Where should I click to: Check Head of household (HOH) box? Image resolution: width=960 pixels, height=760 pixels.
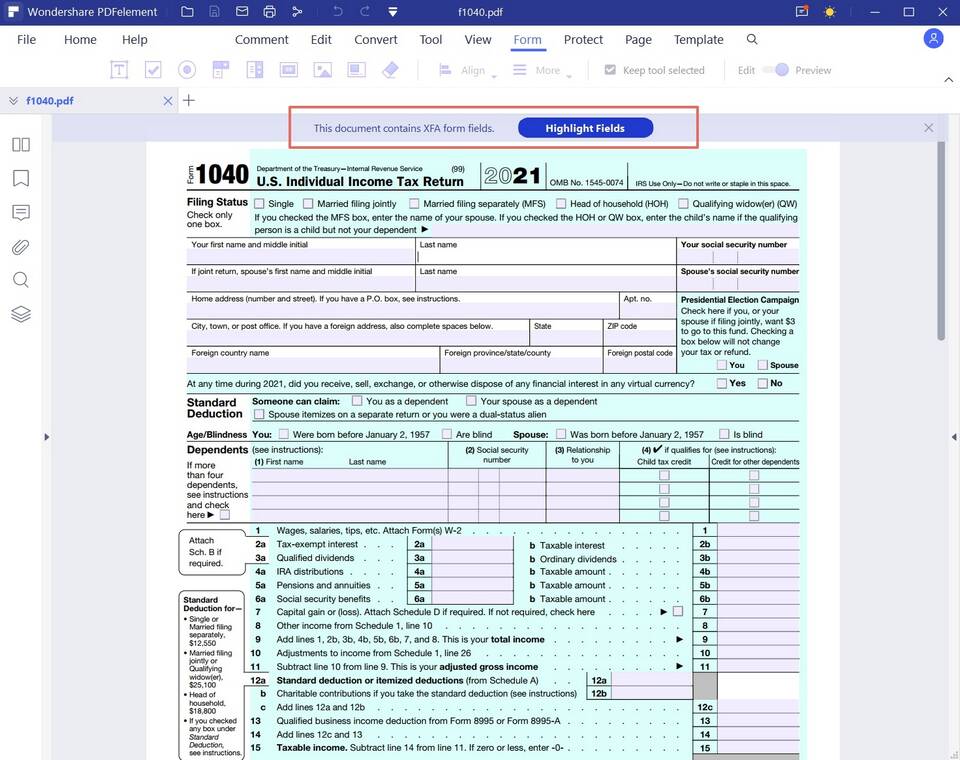tap(561, 203)
